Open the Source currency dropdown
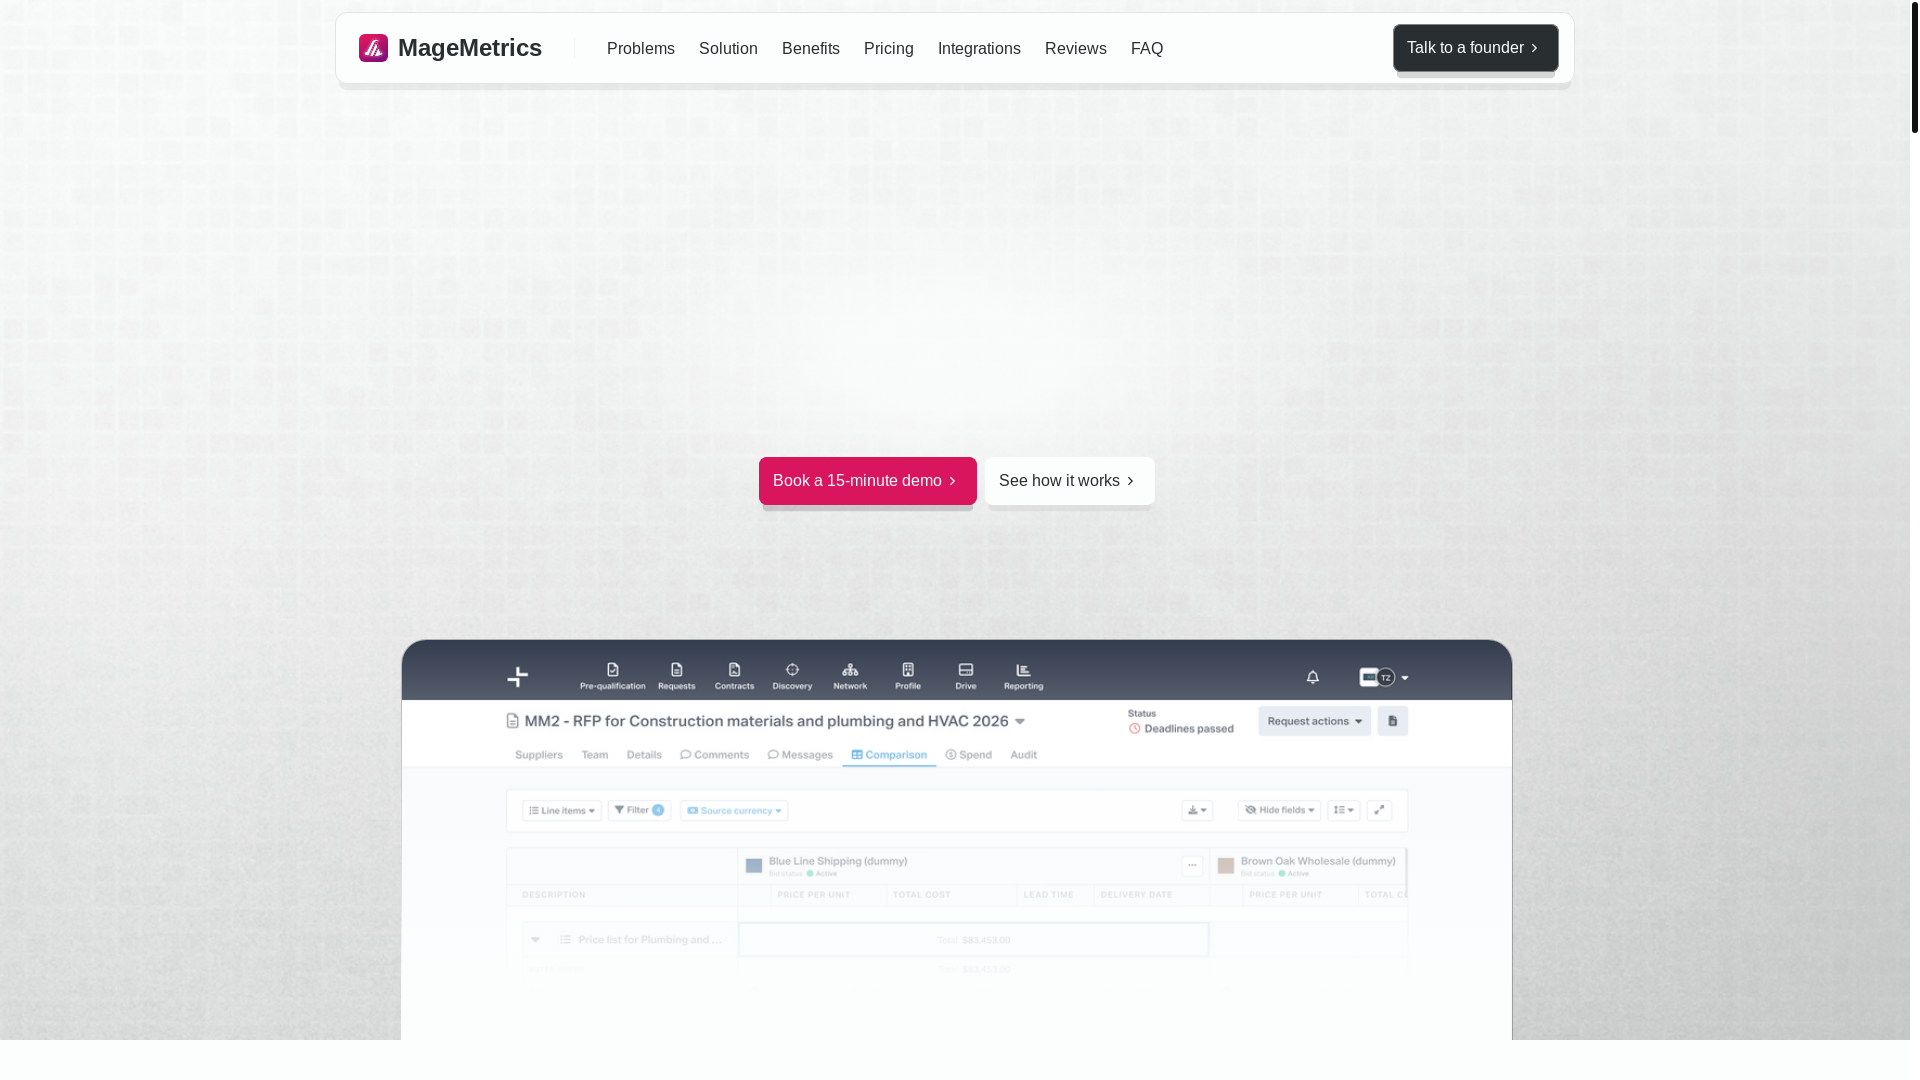 click(x=734, y=810)
